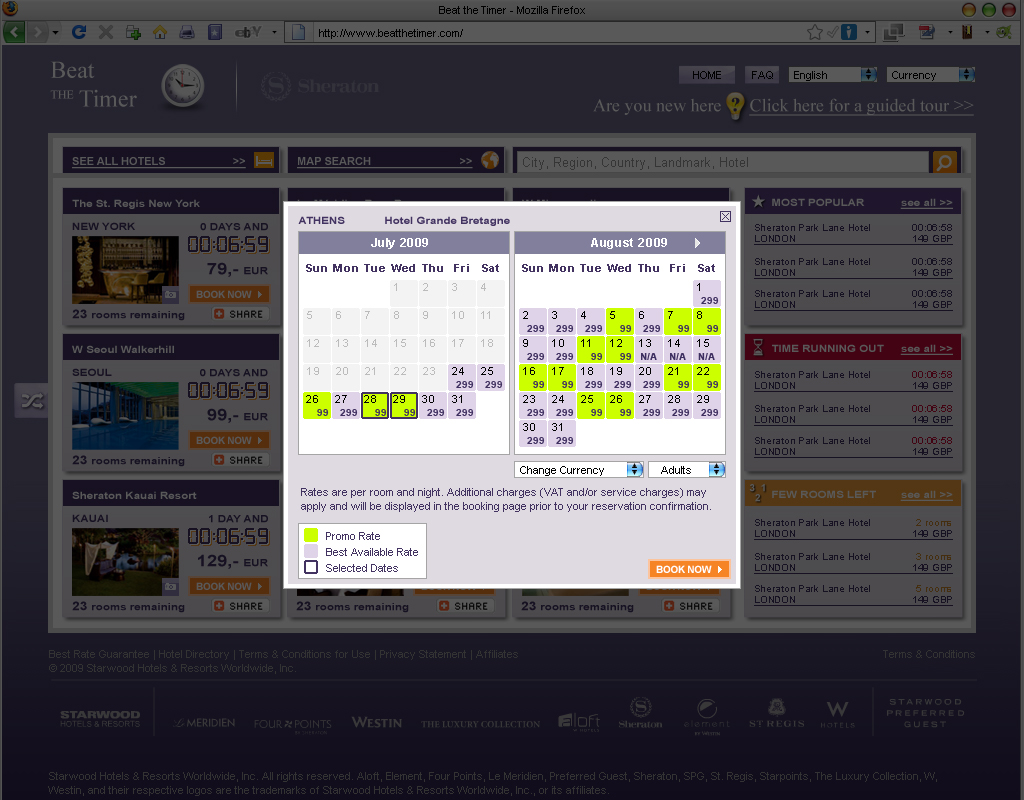1024x800 pixels.
Task: See all Few Rooms Left deals
Action: coord(926,495)
